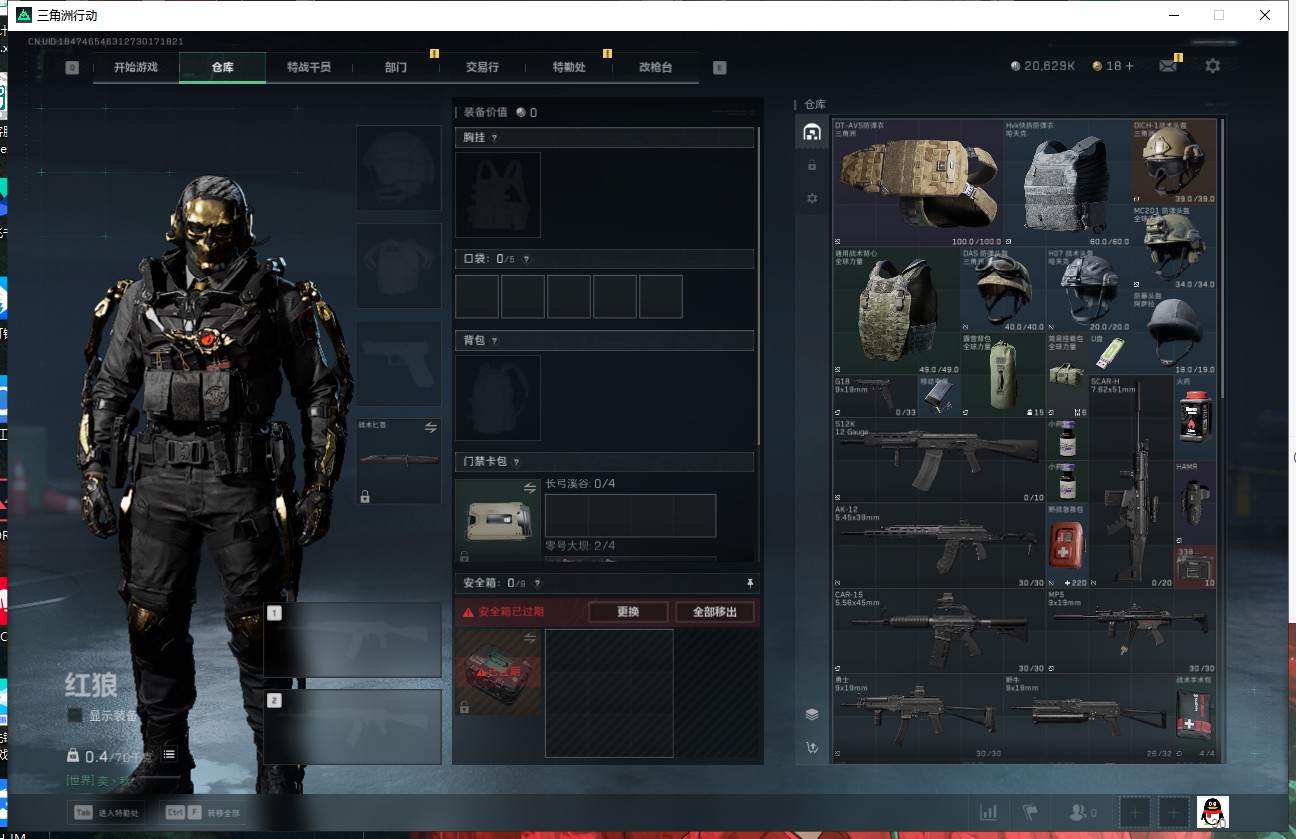Screen dimensions: 1296x839
Task: Select the empty body armor slot
Action: pyautogui.click(x=399, y=265)
